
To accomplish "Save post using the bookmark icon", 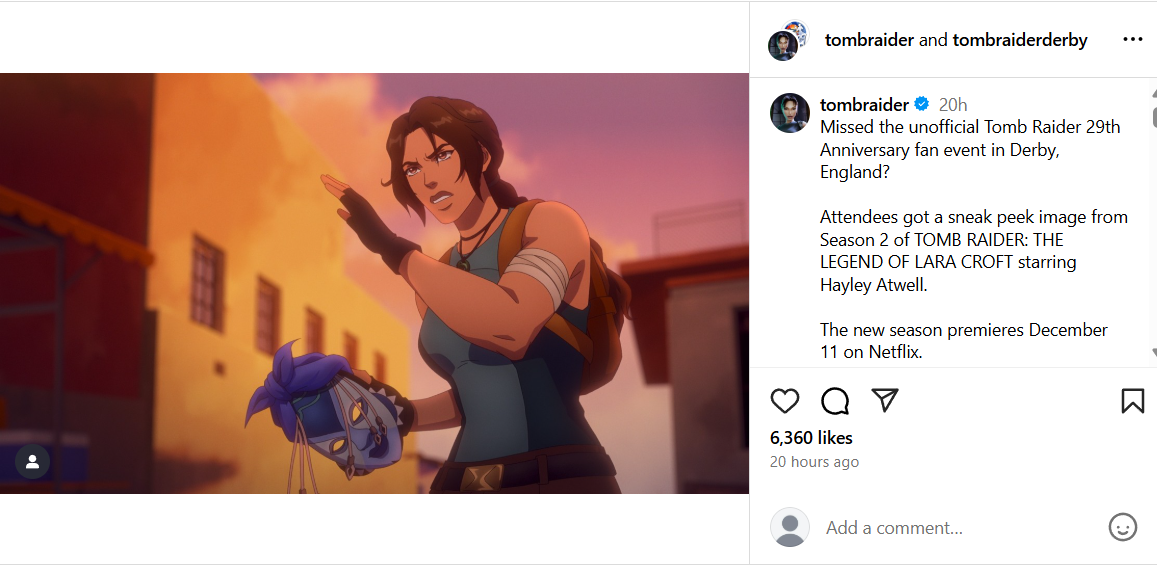I will coord(1132,401).
